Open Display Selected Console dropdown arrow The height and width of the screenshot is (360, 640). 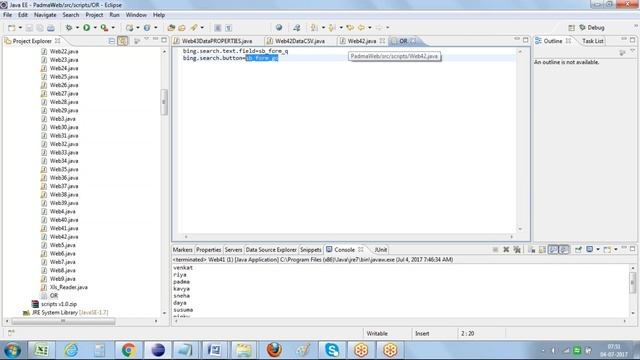pyautogui.click(x=598, y=249)
